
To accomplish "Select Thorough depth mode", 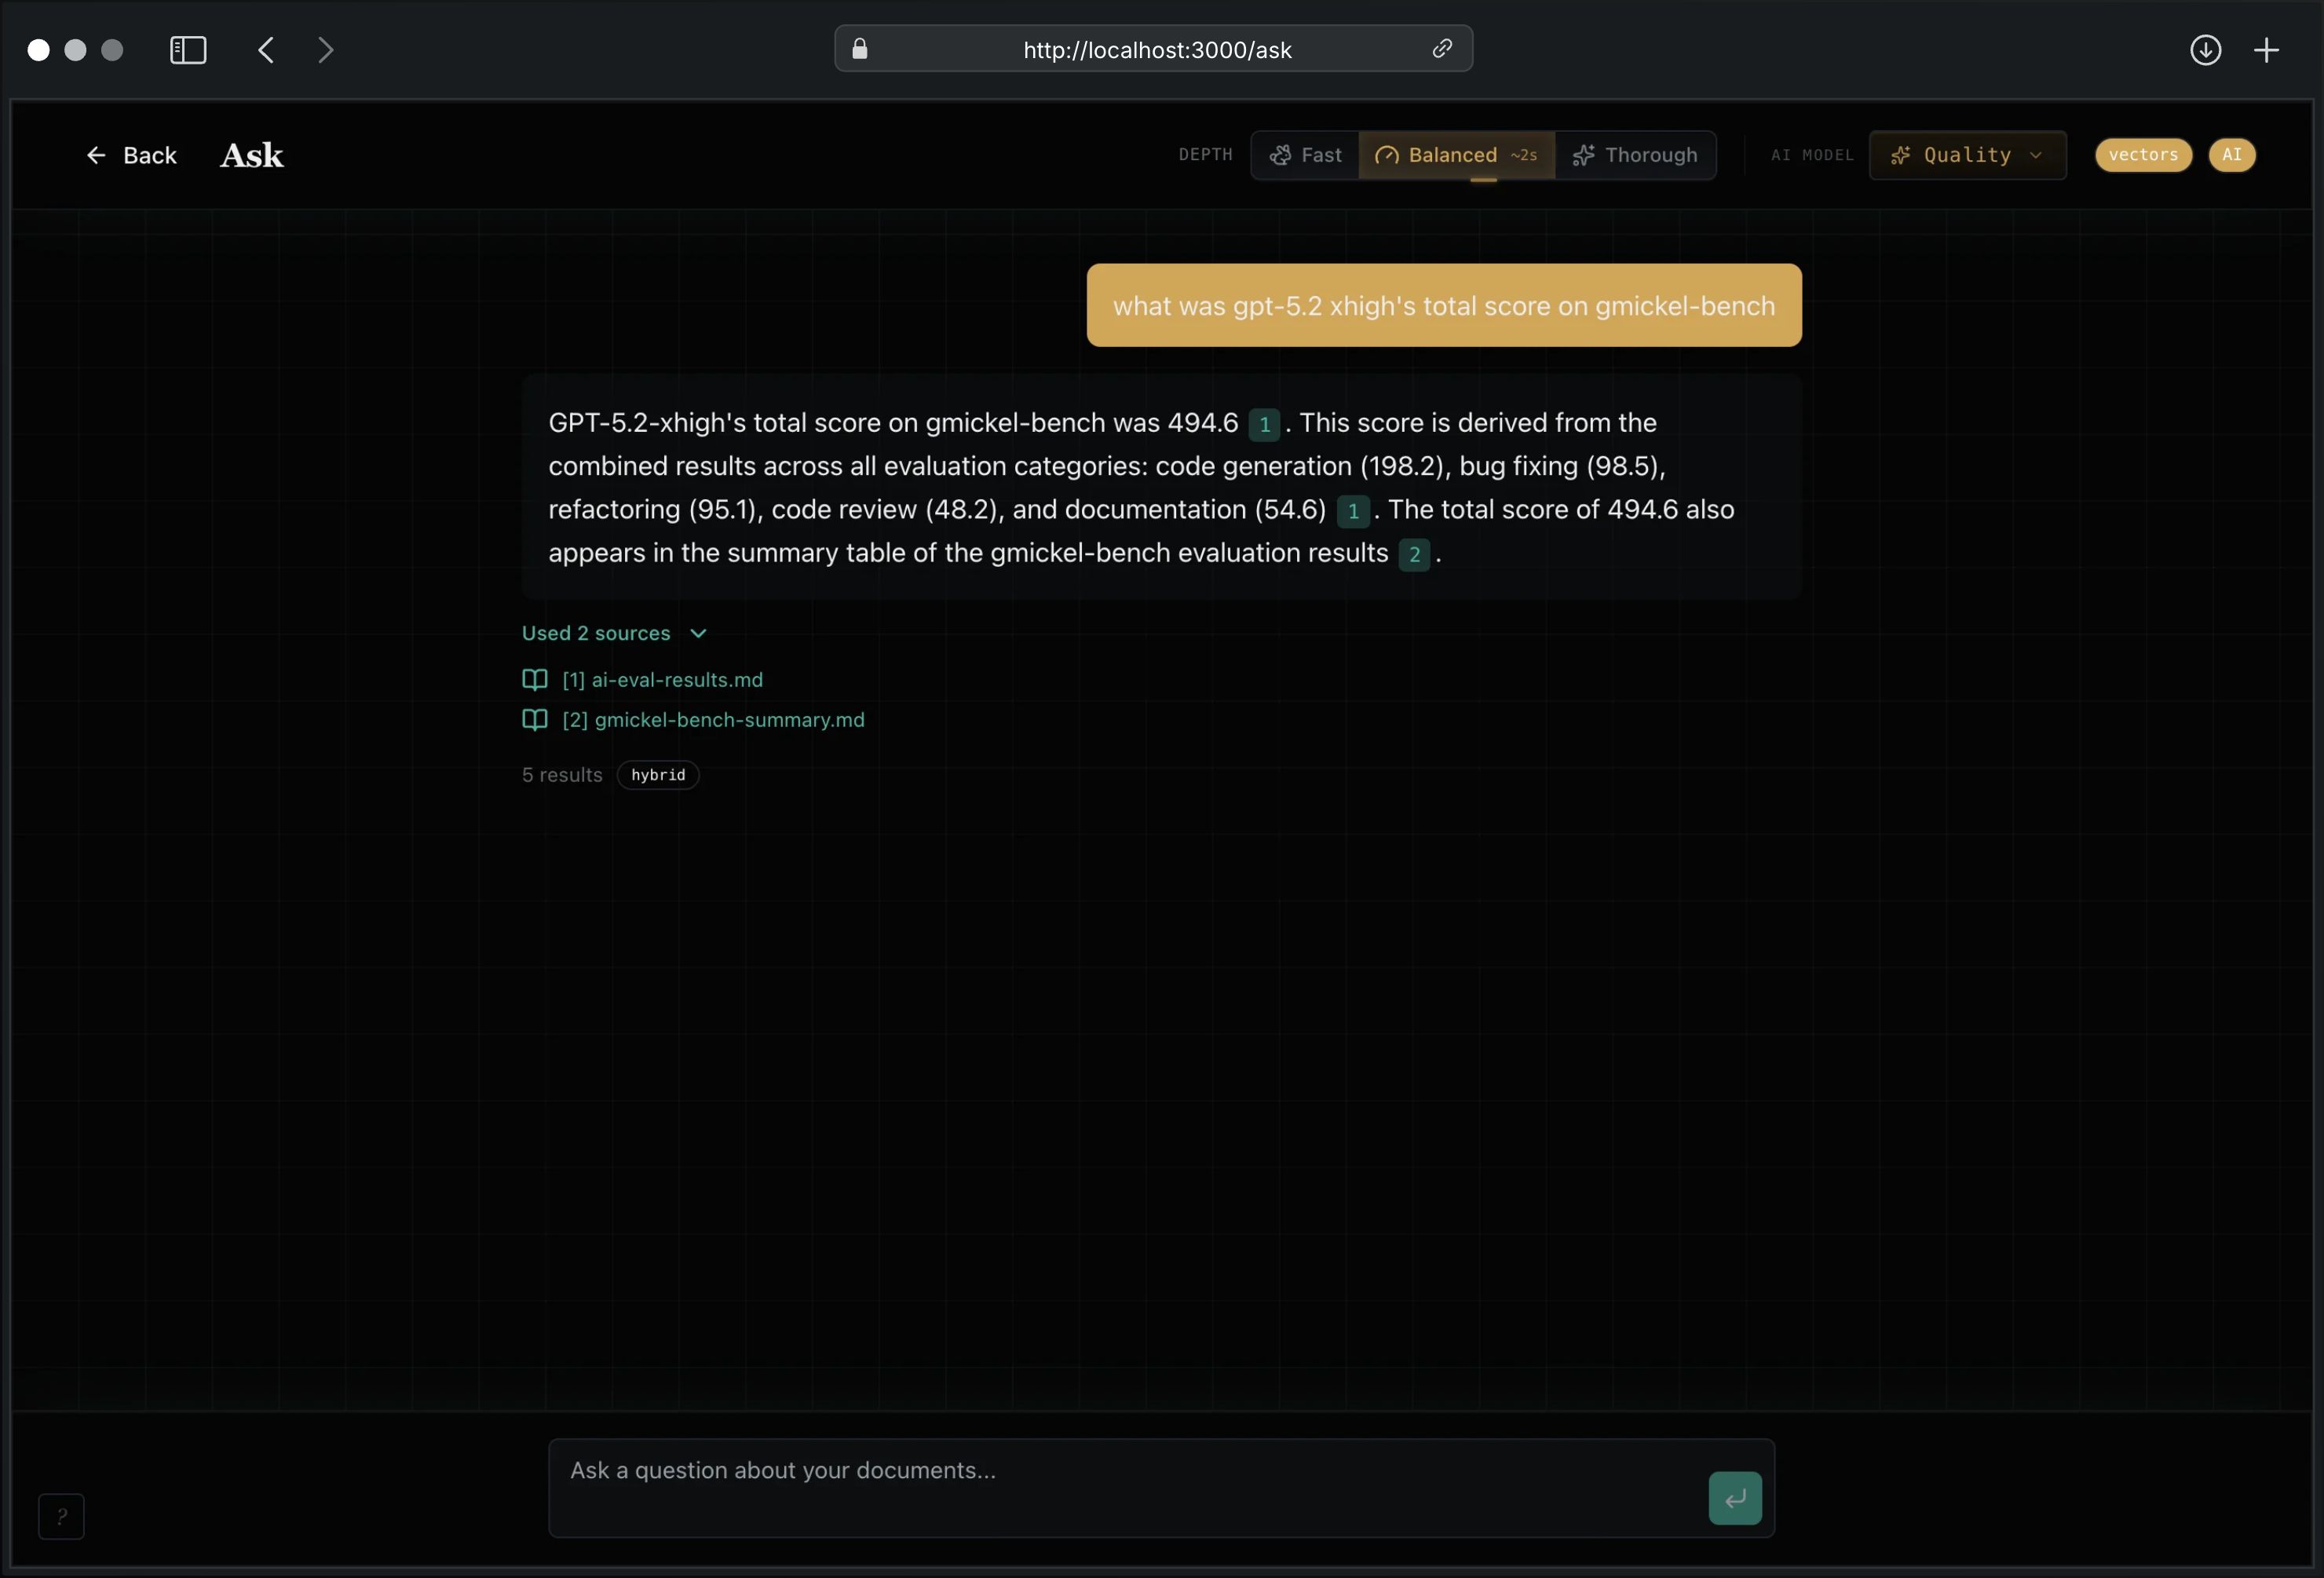I will point(1637,155).
